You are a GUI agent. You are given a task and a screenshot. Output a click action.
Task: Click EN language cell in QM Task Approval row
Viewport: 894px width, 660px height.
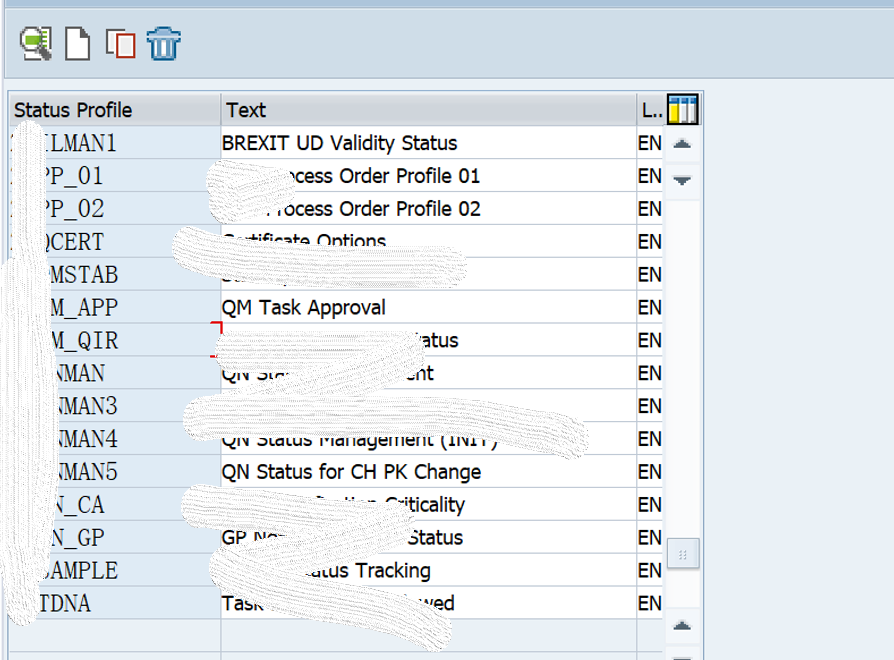point(650,308)
